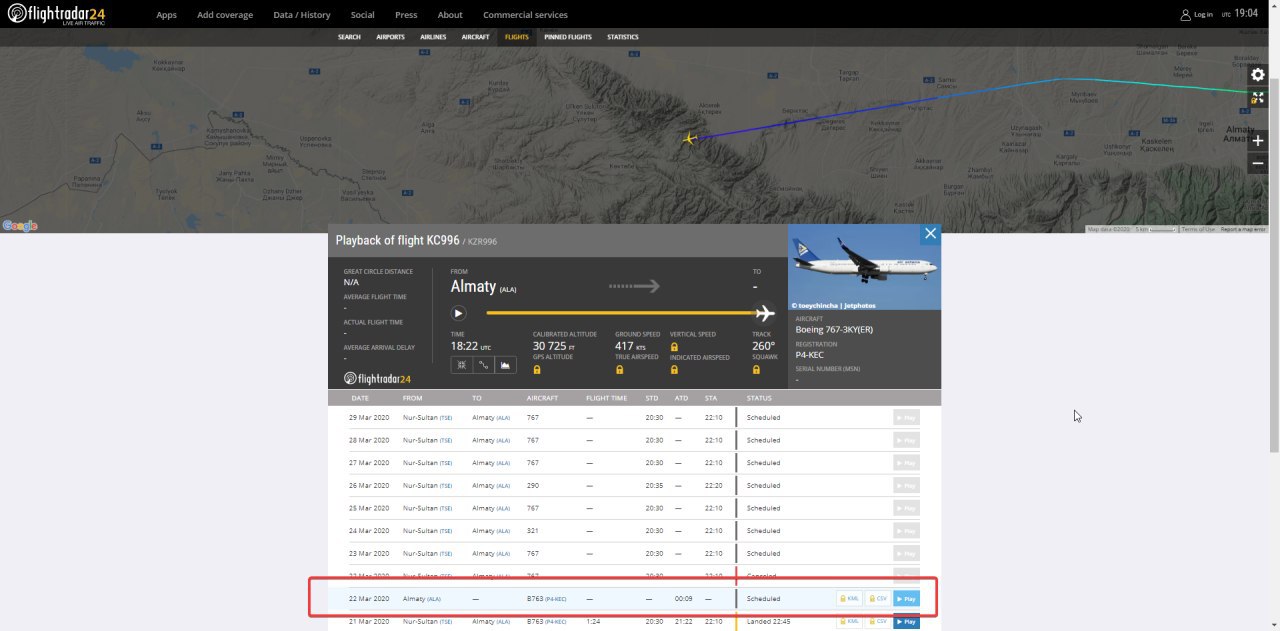Image resolution: width=1280 pixels, height=631 pixels.
Task: Toggle the map fullscreen icon
Action: pyautogui.click(x=1258, y=98)
